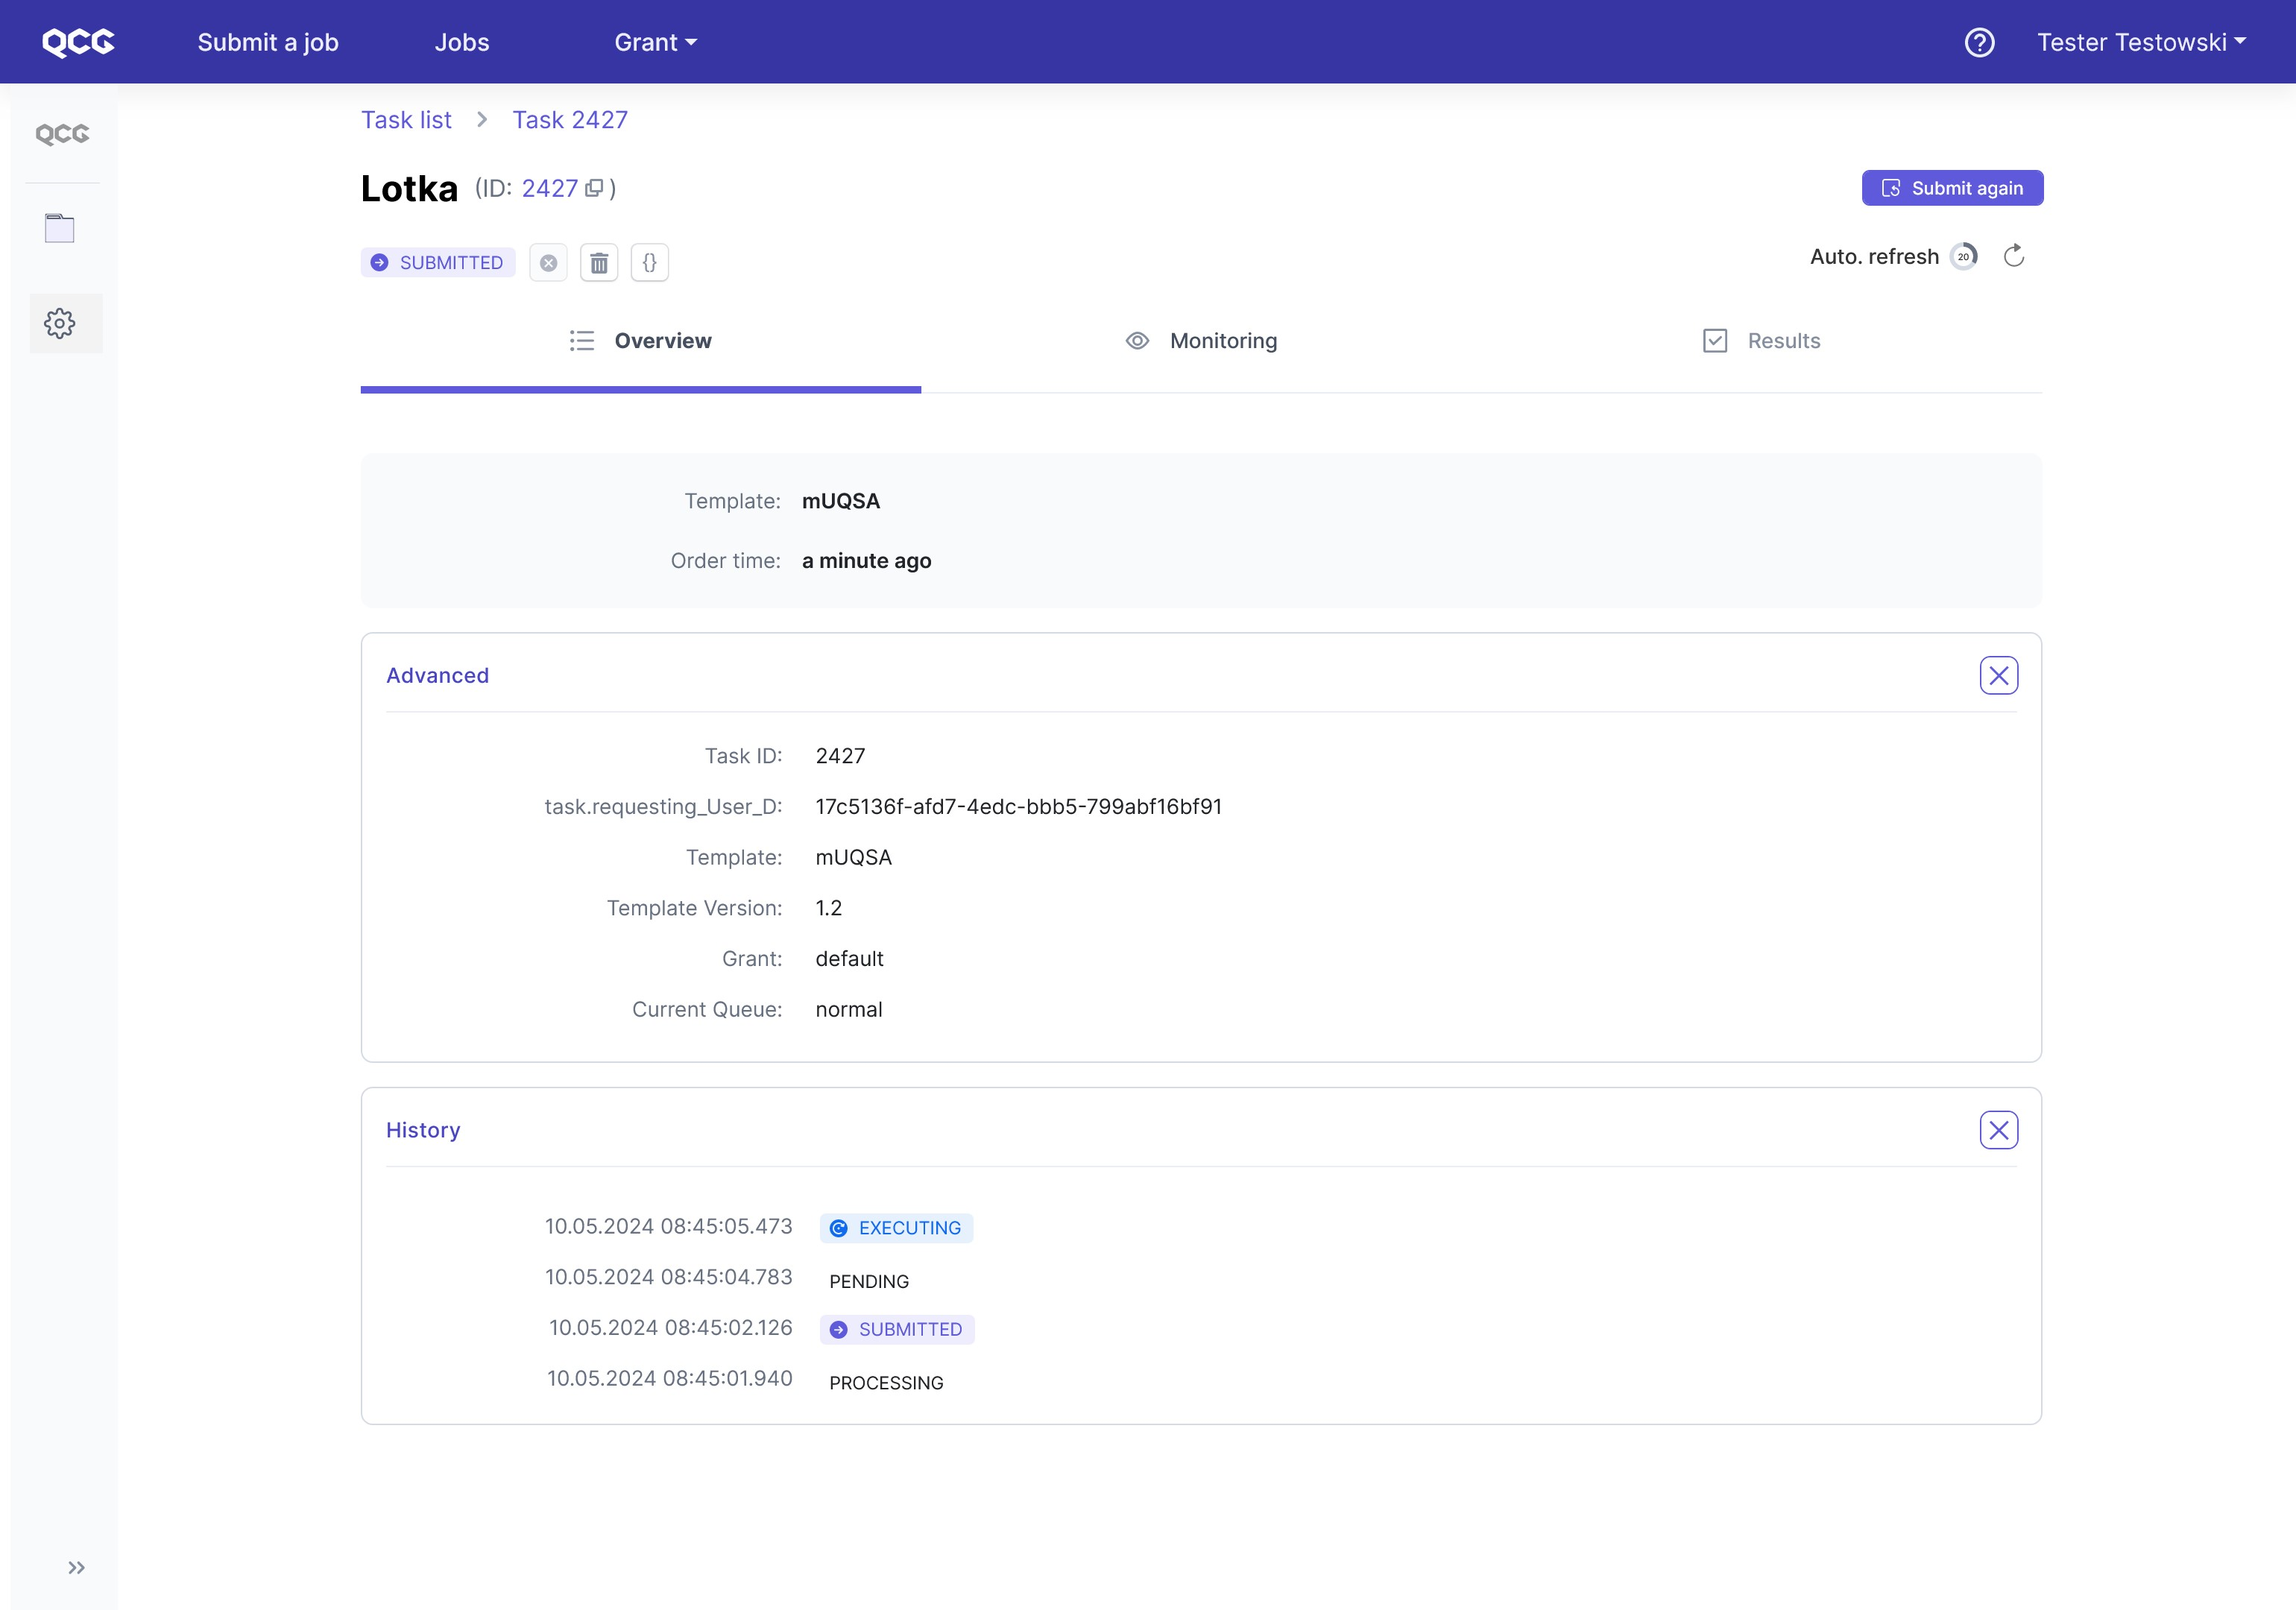Screen dimensions: 2296x1610
Task: Click the gray QCG sidebar logo
Action: point(63,133)
